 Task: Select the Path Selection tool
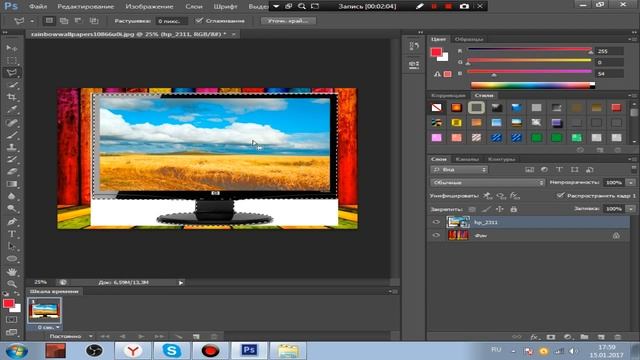pyautogui.click(x=12, y=246)
